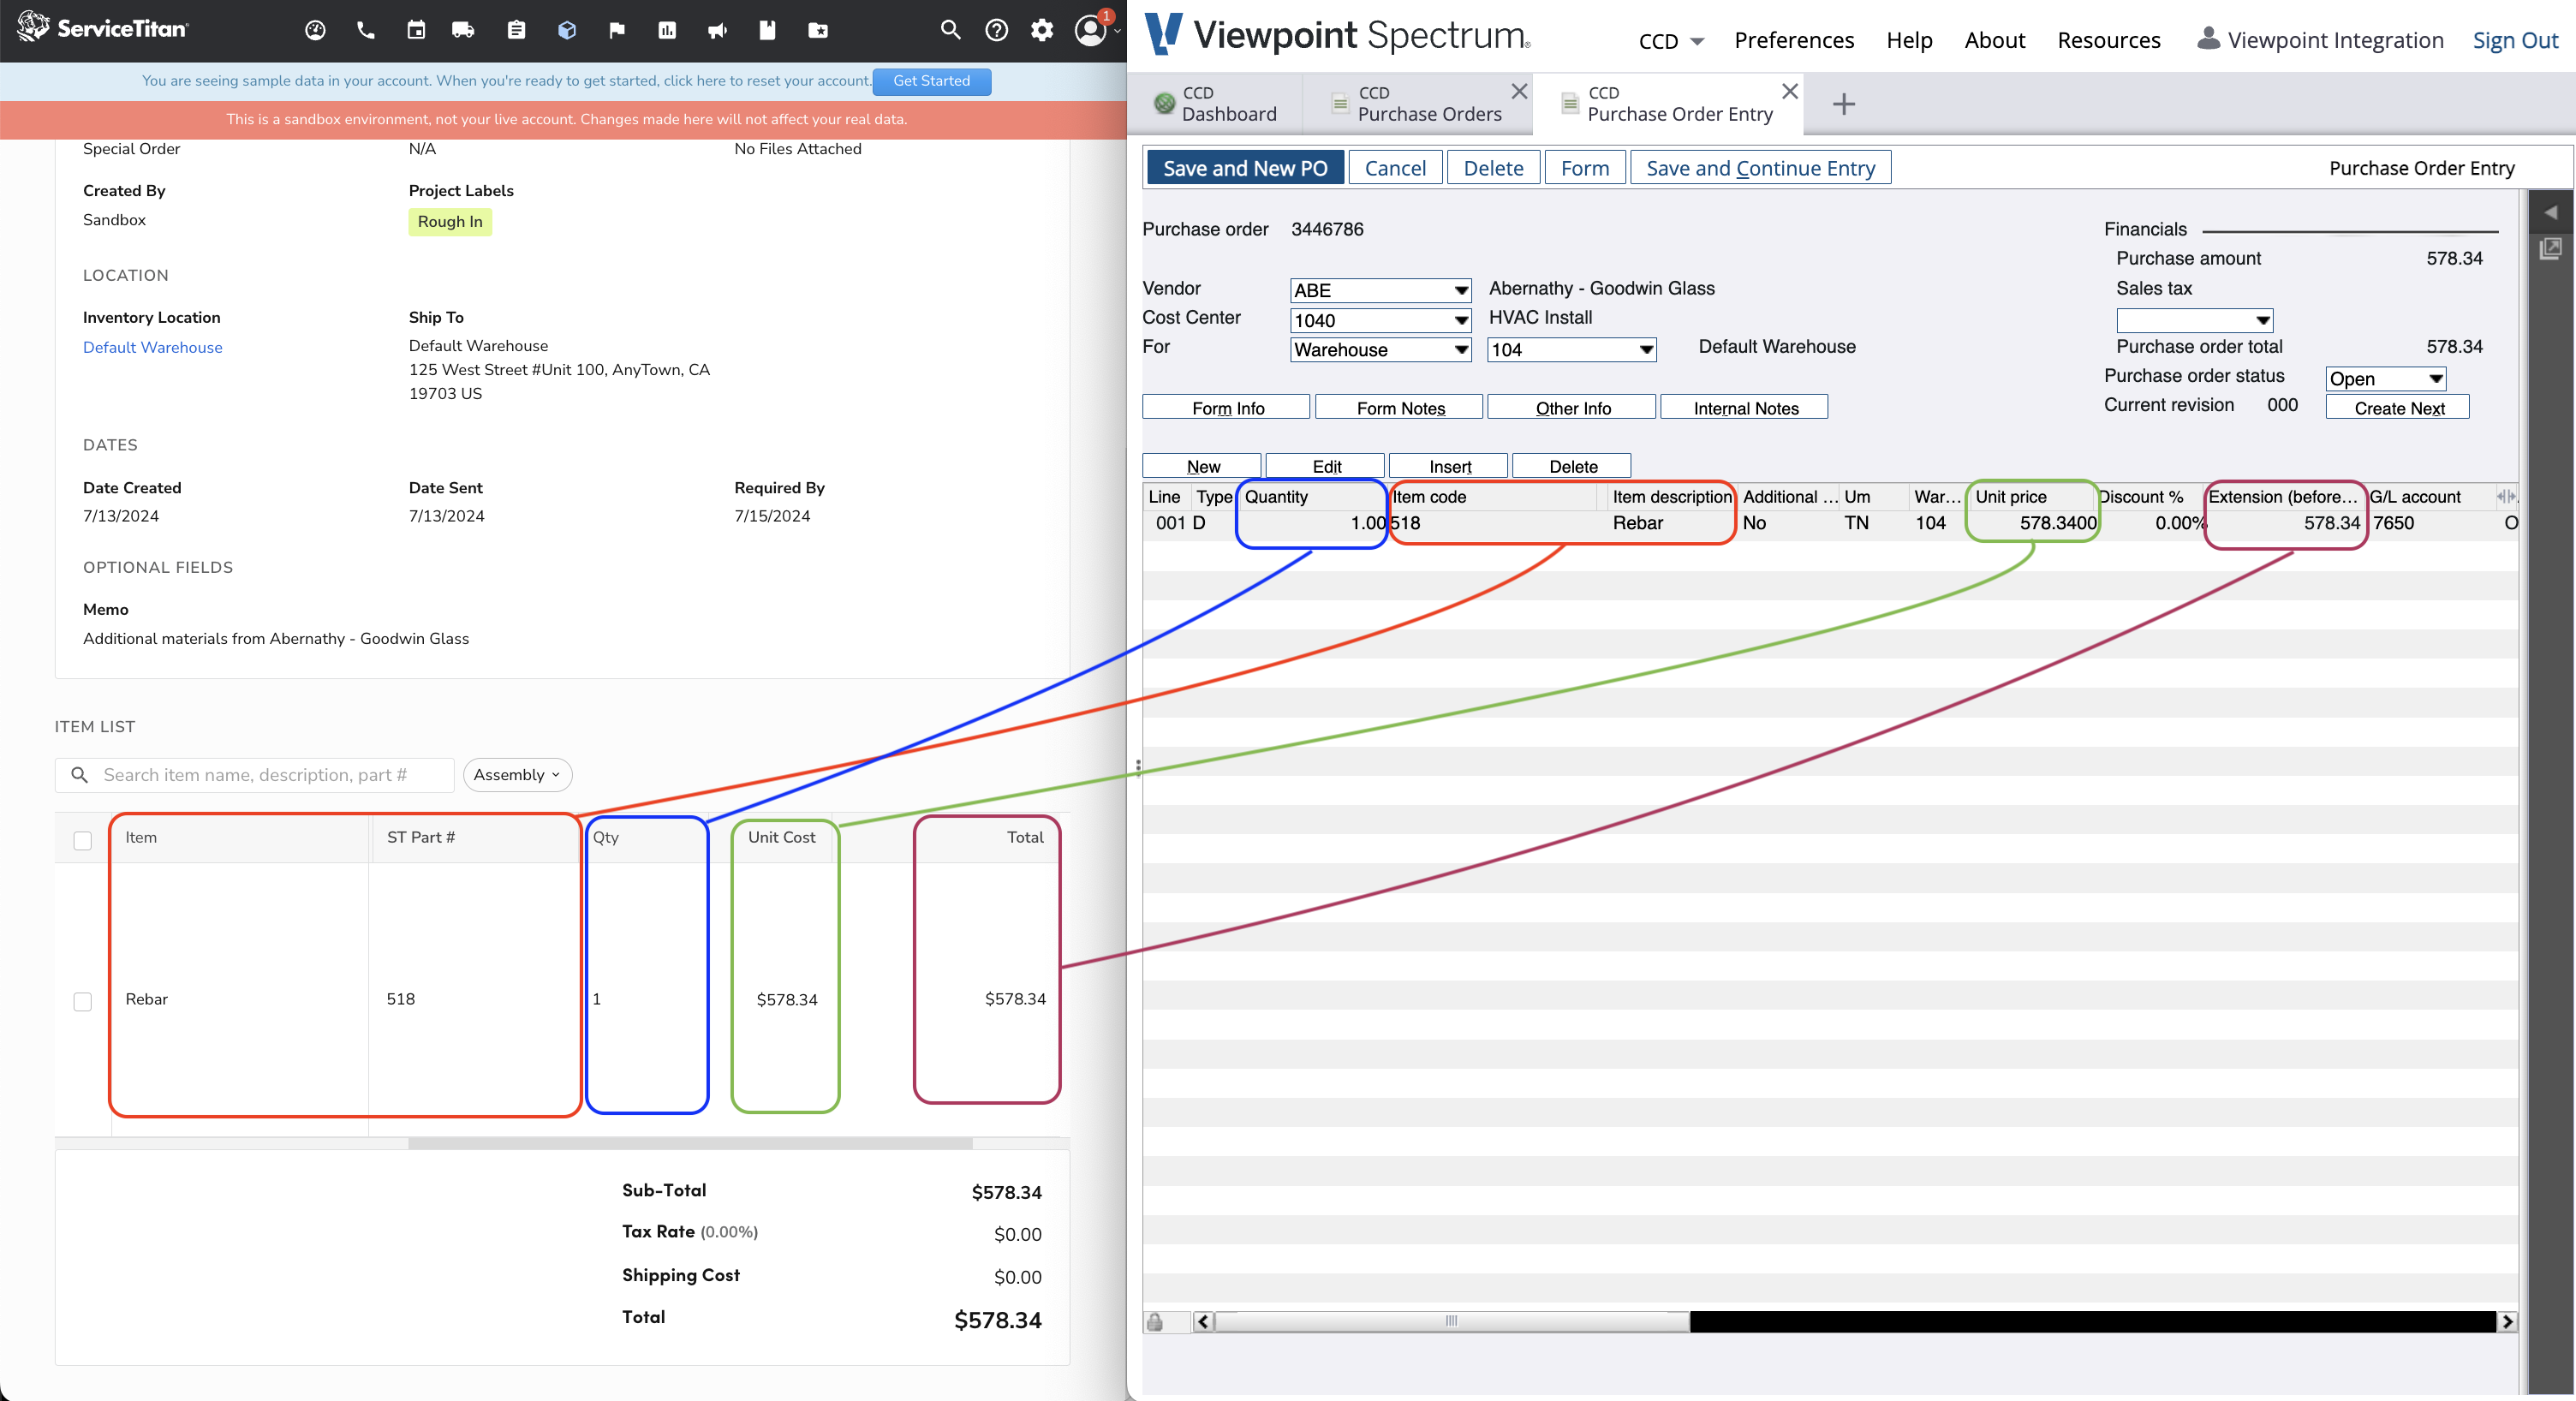Check the item checkbox next to Rebar row
Screen dimensions: 2576x1401
coord(83,998)
